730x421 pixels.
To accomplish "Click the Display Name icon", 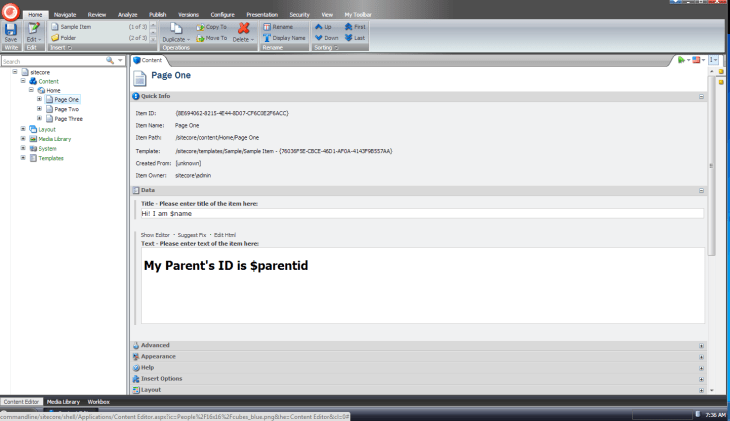I will pos(267,37).
